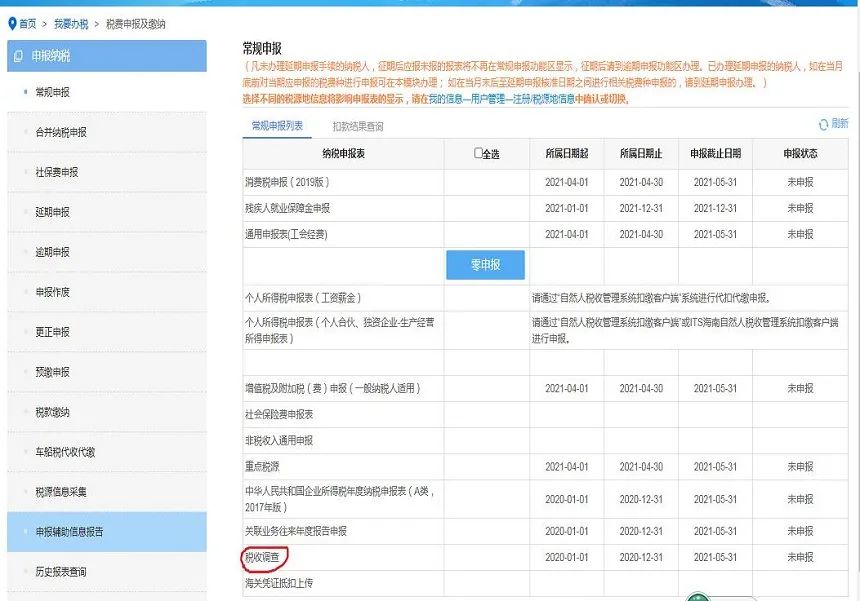Viewport: 860px width, 601px height.
Task: Switch to the 常规申报列表 tab
Action: (277, 126)
